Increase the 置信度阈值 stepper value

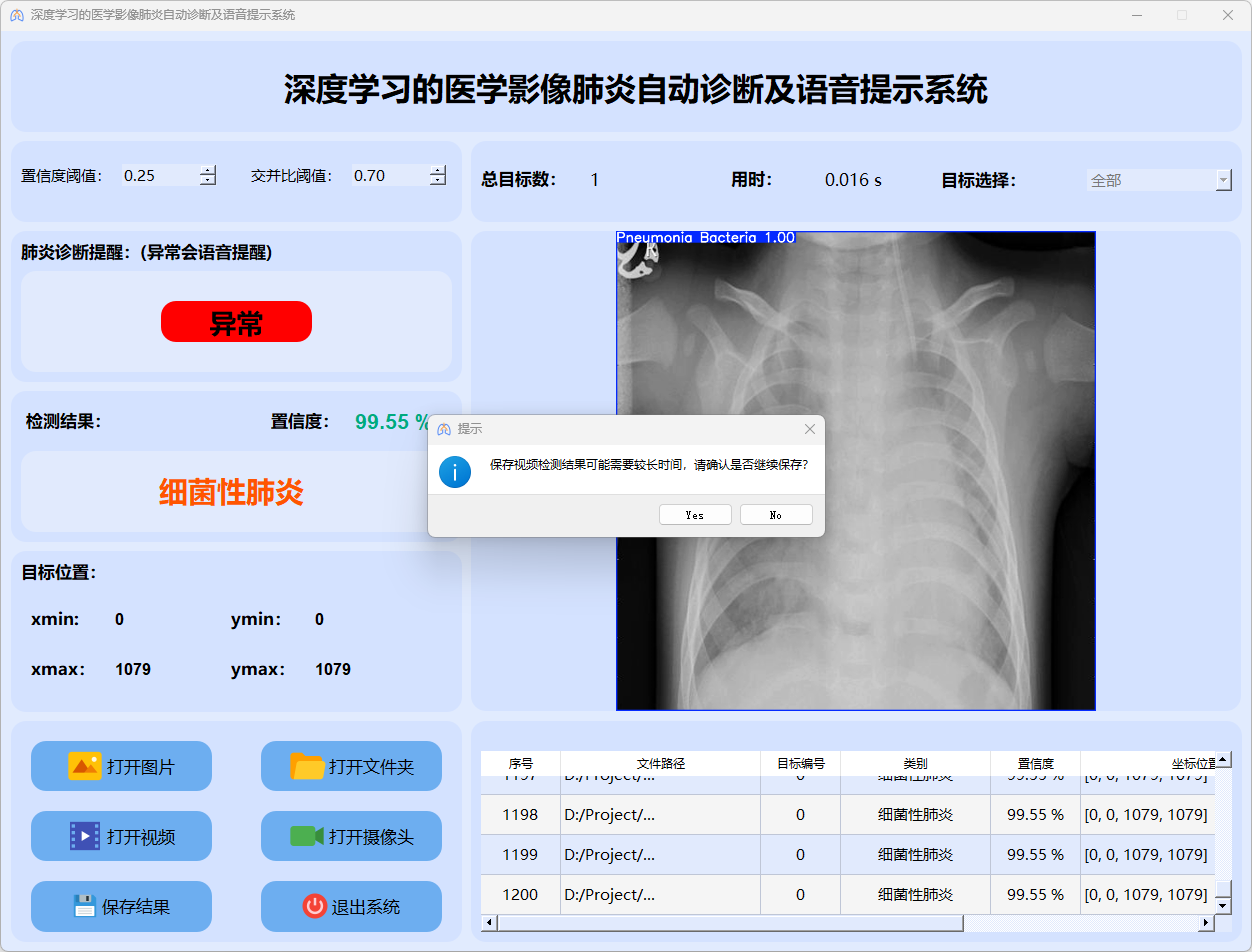pos(207,170)
